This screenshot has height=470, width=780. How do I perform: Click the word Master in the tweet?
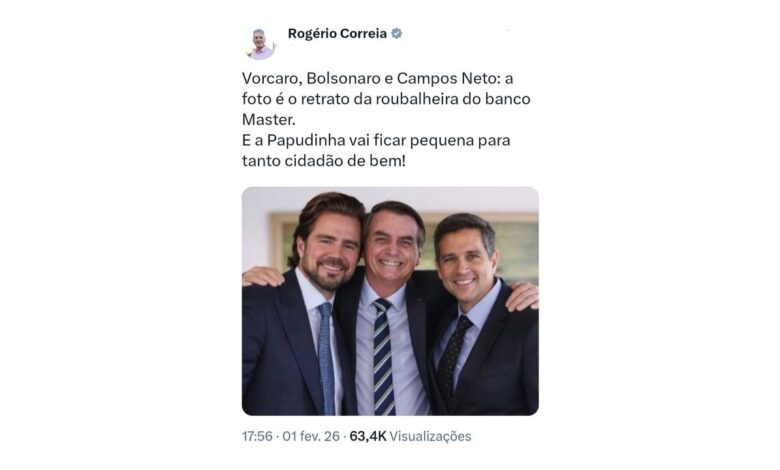click(x=267, y=119)
